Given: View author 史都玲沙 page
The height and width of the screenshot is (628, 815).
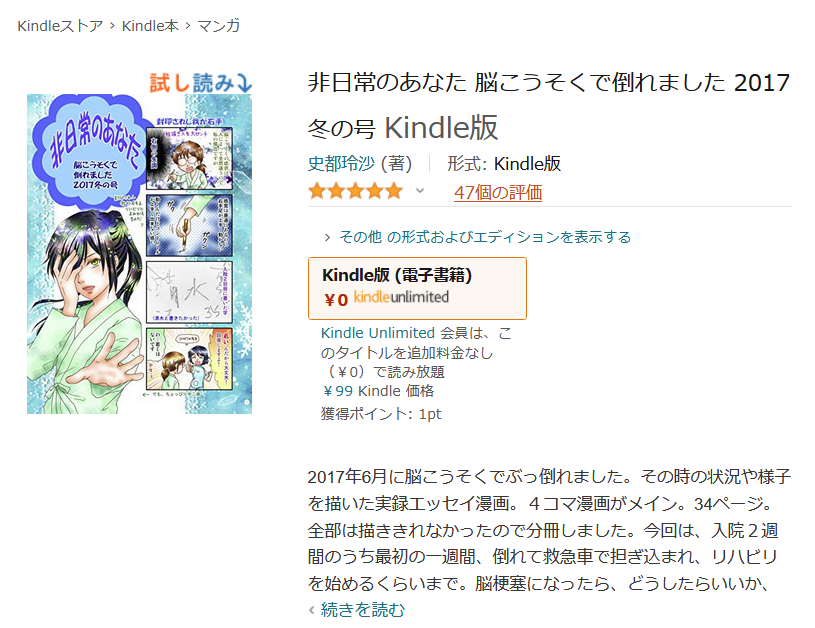Looking at the screenshot, I should [341, 164].
